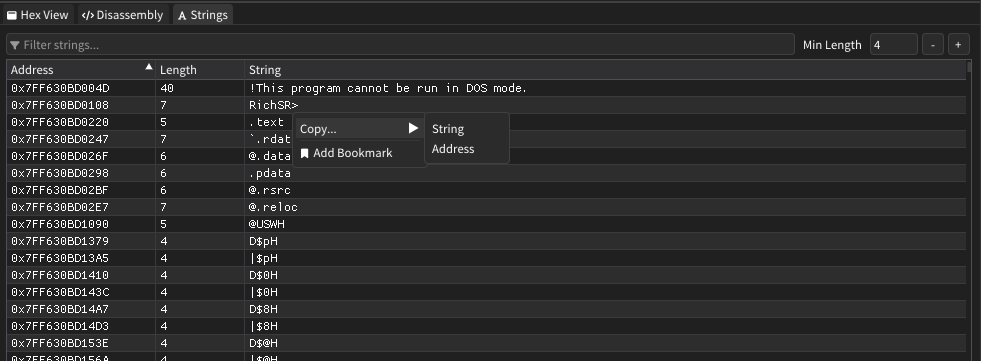This screenshot has height=361, width=981.
Task: Select address 0x7FF630BD1379
Action: tap(60, 241)
